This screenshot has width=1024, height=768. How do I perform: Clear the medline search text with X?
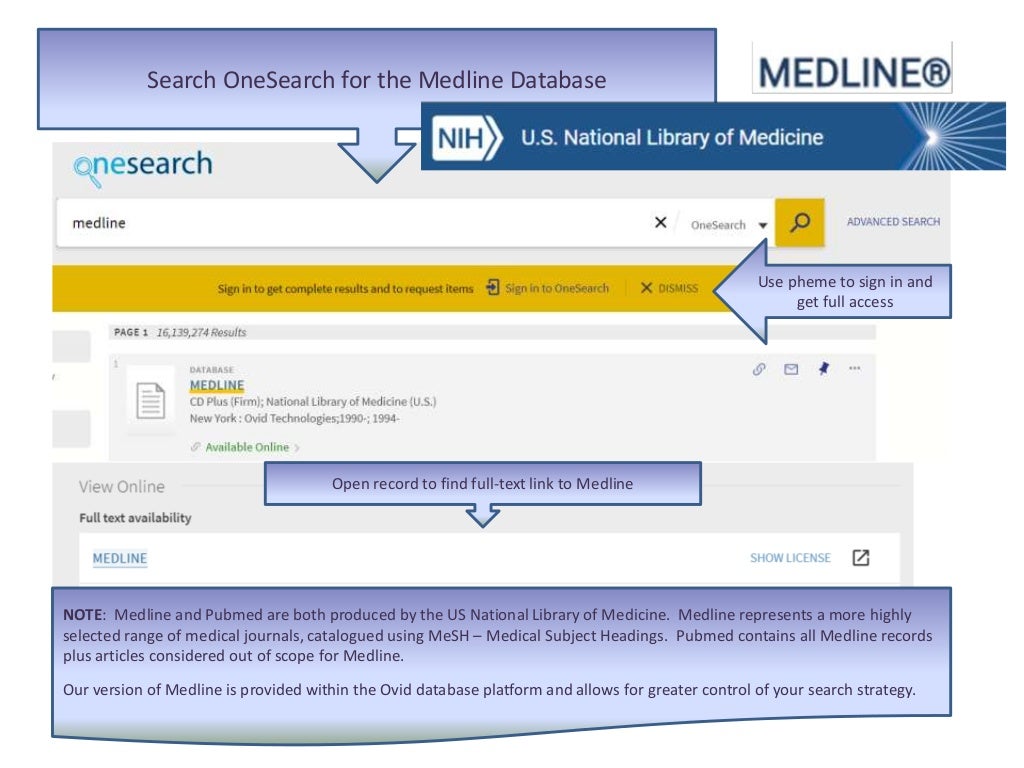[x=660, y=223]
